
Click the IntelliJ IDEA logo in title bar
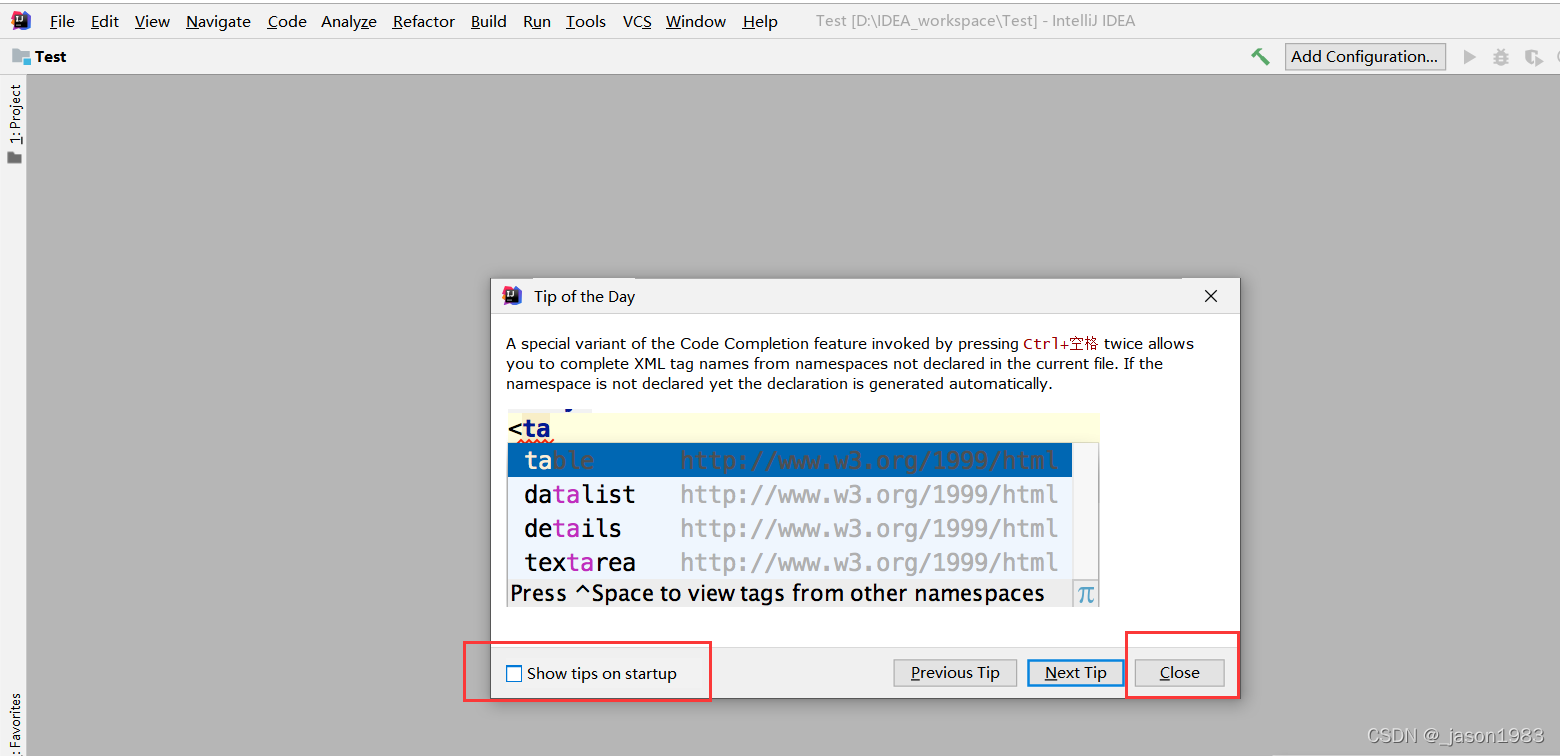pos(21,20)
